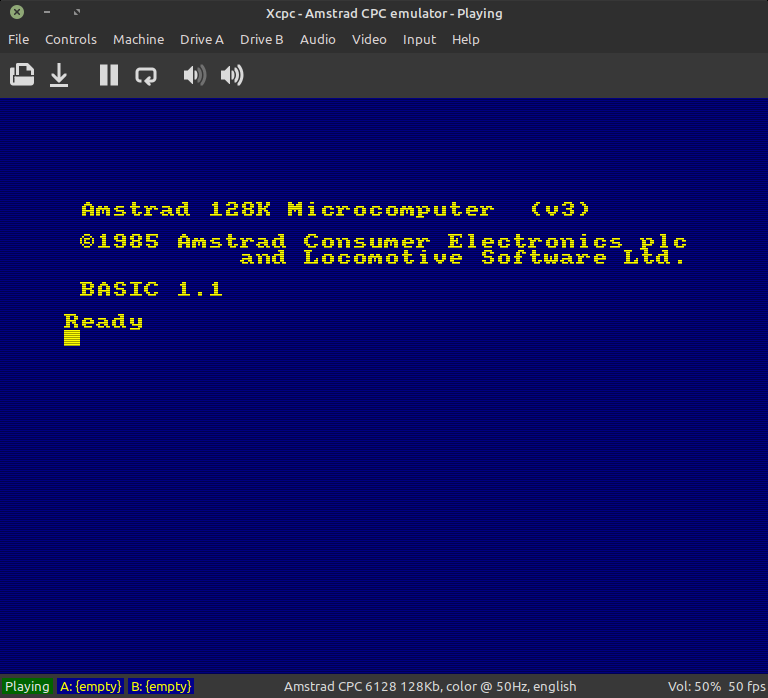
Task: Maximize the Xcpc emulator window
Action: (77, 12)
